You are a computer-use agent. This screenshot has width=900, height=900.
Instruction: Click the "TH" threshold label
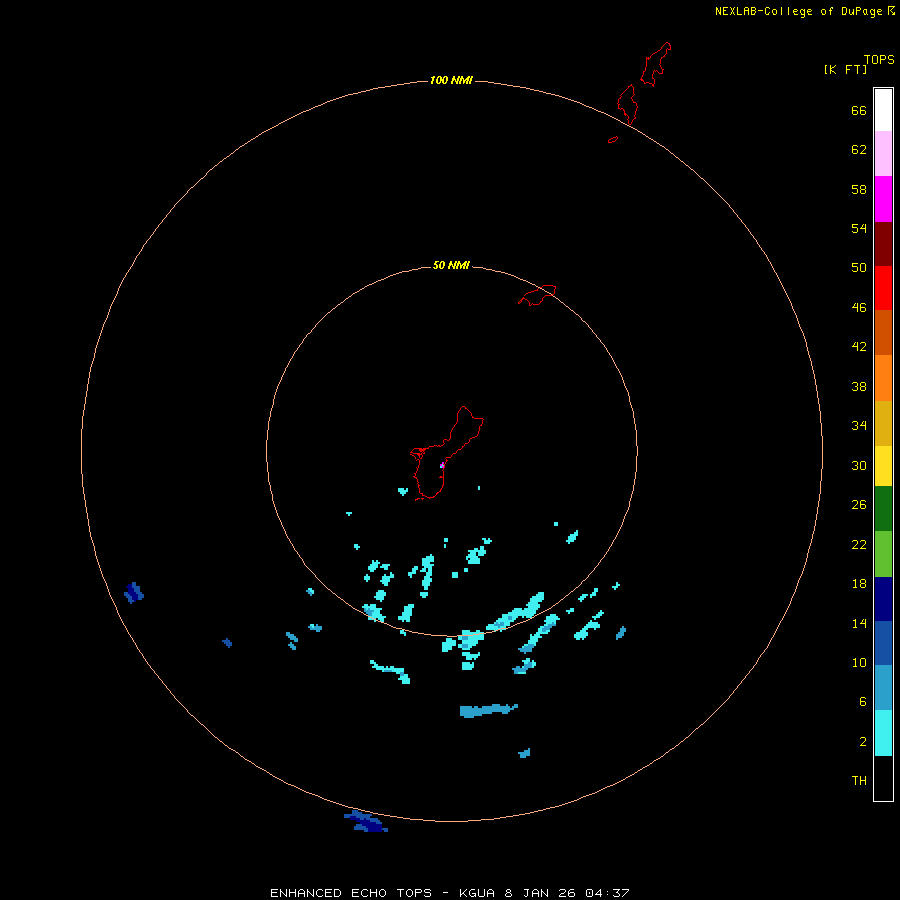(x=859, y=781)
